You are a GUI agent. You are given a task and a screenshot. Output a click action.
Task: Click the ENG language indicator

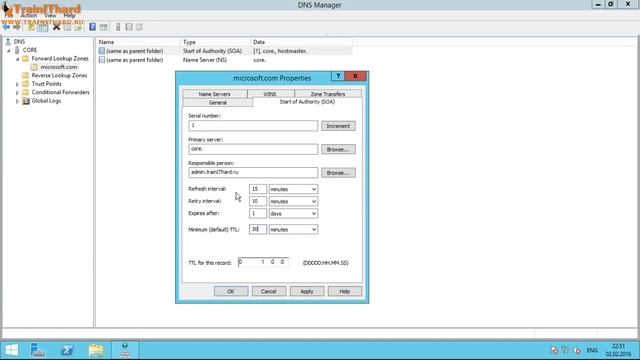[x=592, y=350]
